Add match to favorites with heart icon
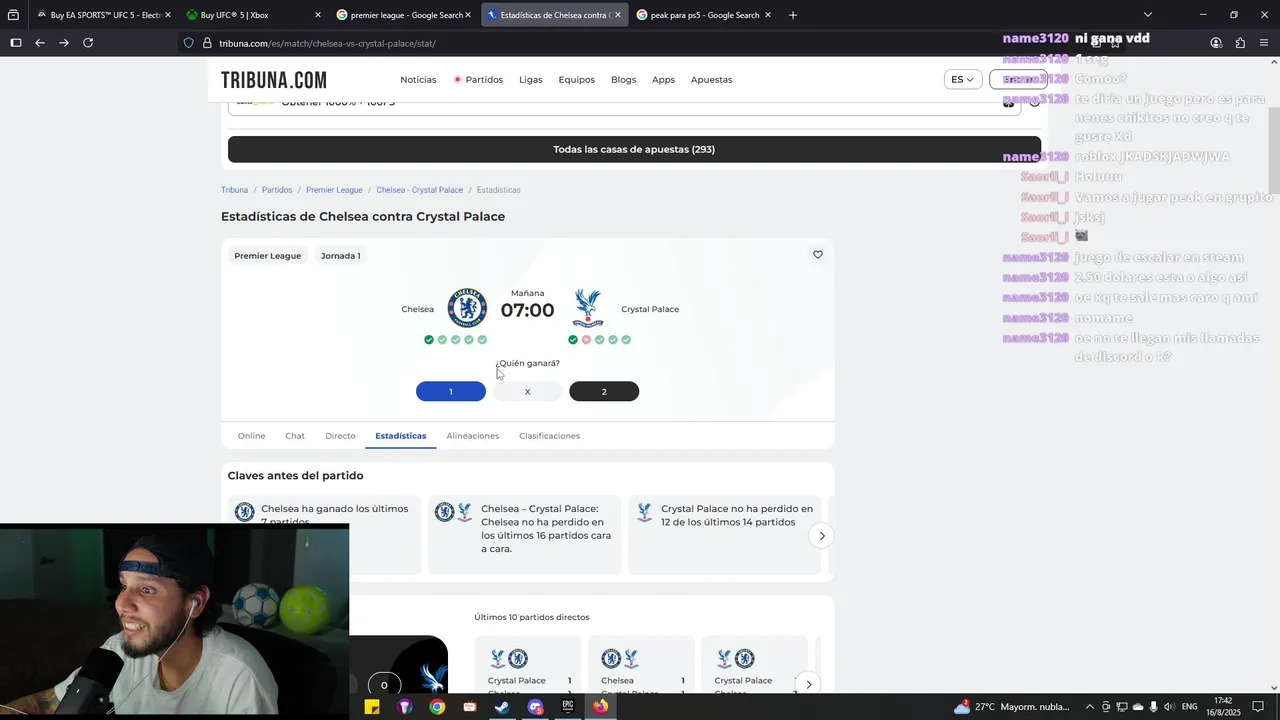1280x720 pixels. 818,255
